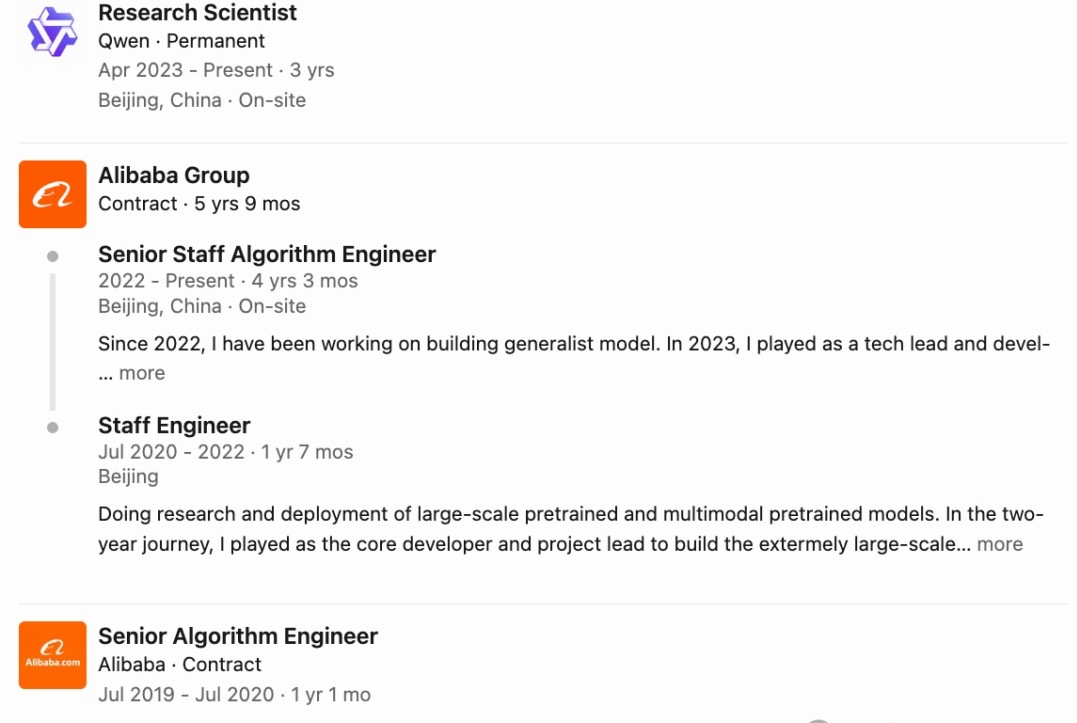
Task: Expand Staff Engineer description via more link
Action: (999, 544)
